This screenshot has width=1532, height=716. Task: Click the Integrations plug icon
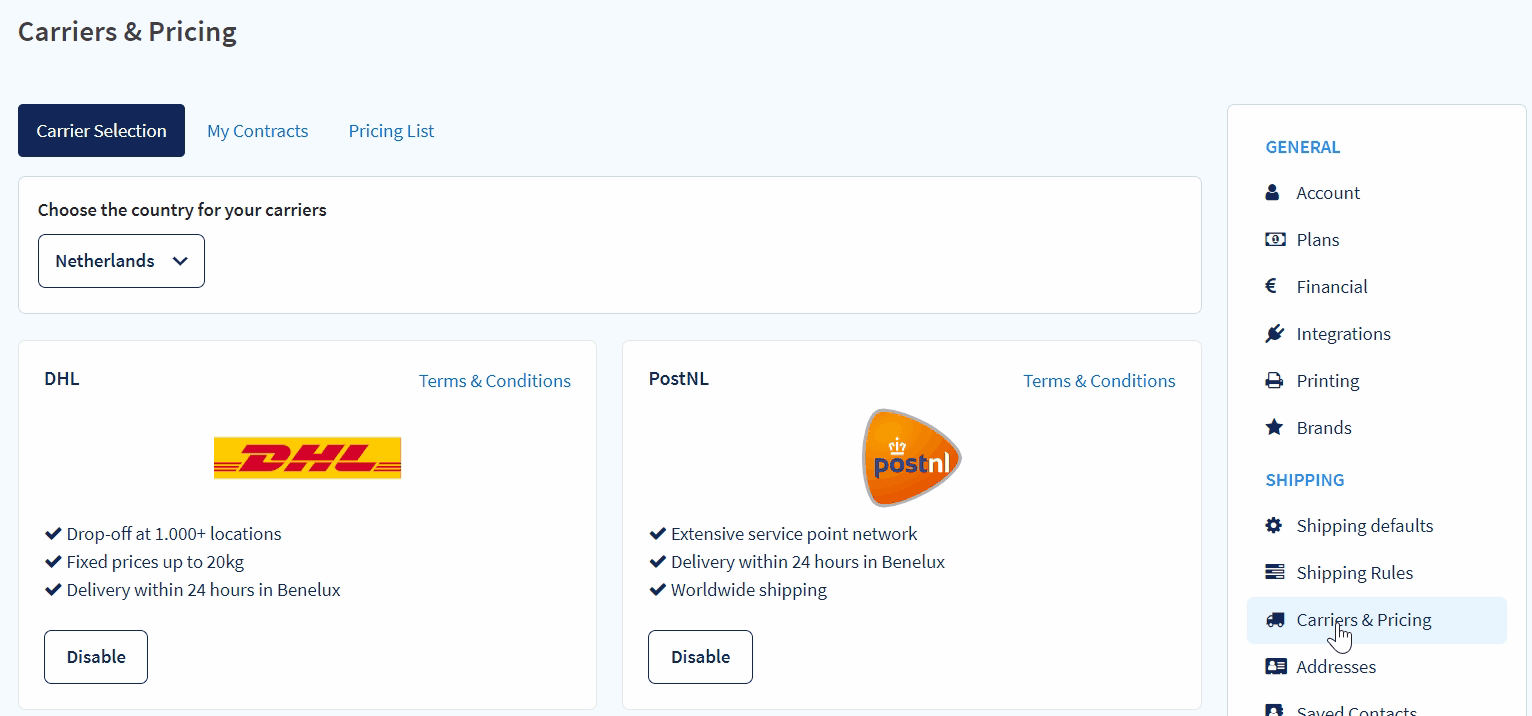[x=1274, y=333]
